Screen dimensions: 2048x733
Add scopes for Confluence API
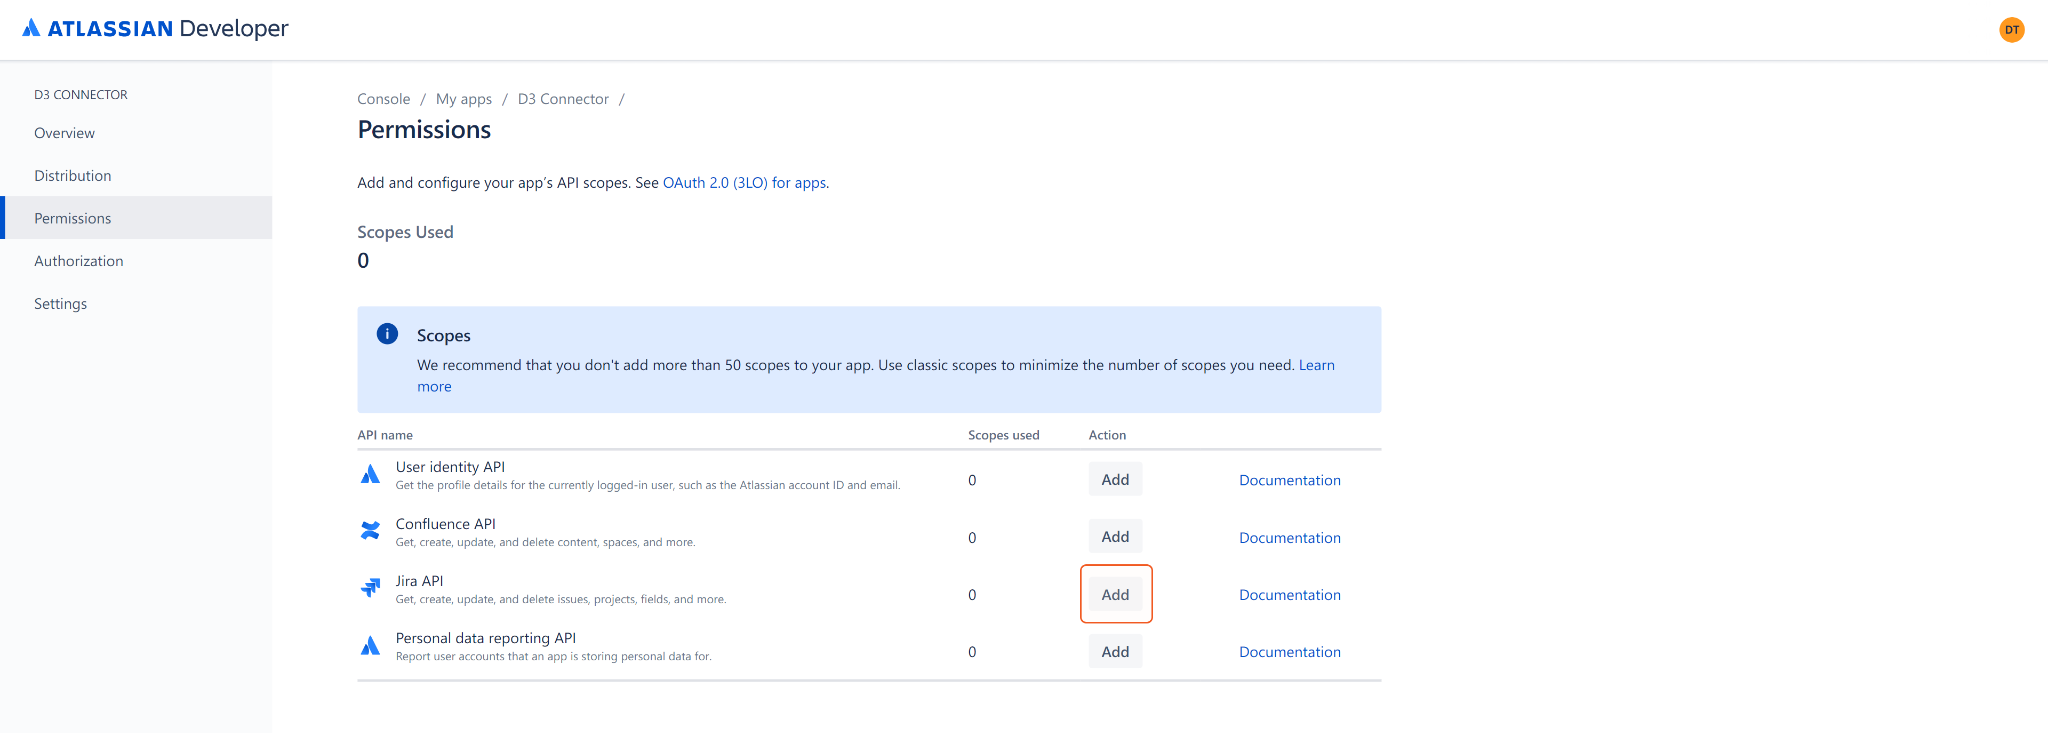click(1115, 537)
